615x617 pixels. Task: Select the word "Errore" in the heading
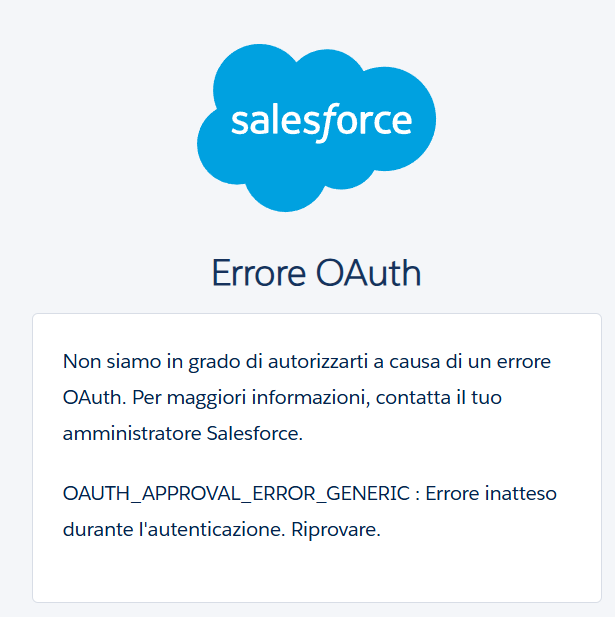click(x=258, y=273)
